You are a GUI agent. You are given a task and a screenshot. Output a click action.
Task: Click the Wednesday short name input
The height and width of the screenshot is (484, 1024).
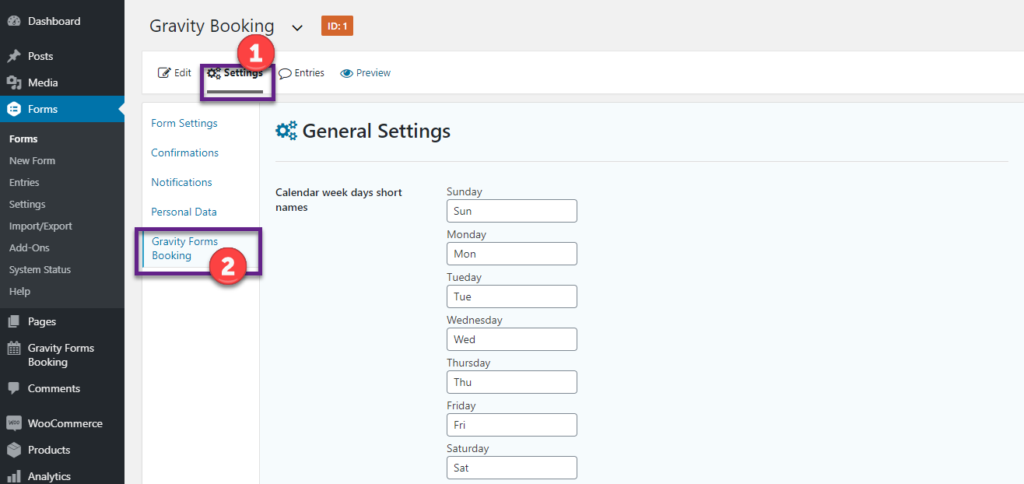pyautogui.click(x=511, y=340)
